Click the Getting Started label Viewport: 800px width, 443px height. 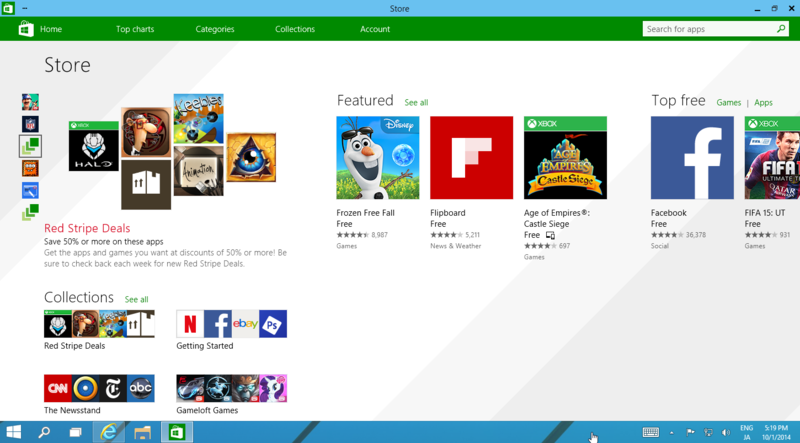pyautogui.click(x=205, y=346)
